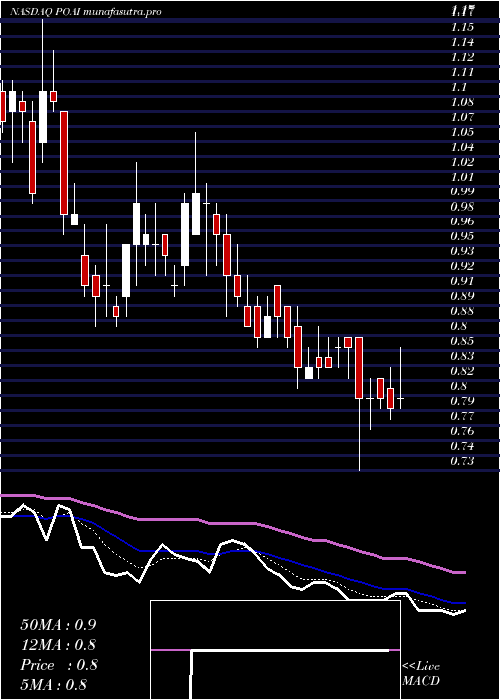Select the 0.96 price axis label
Viewport: 500px width, 700px height.
pos(462,222)
